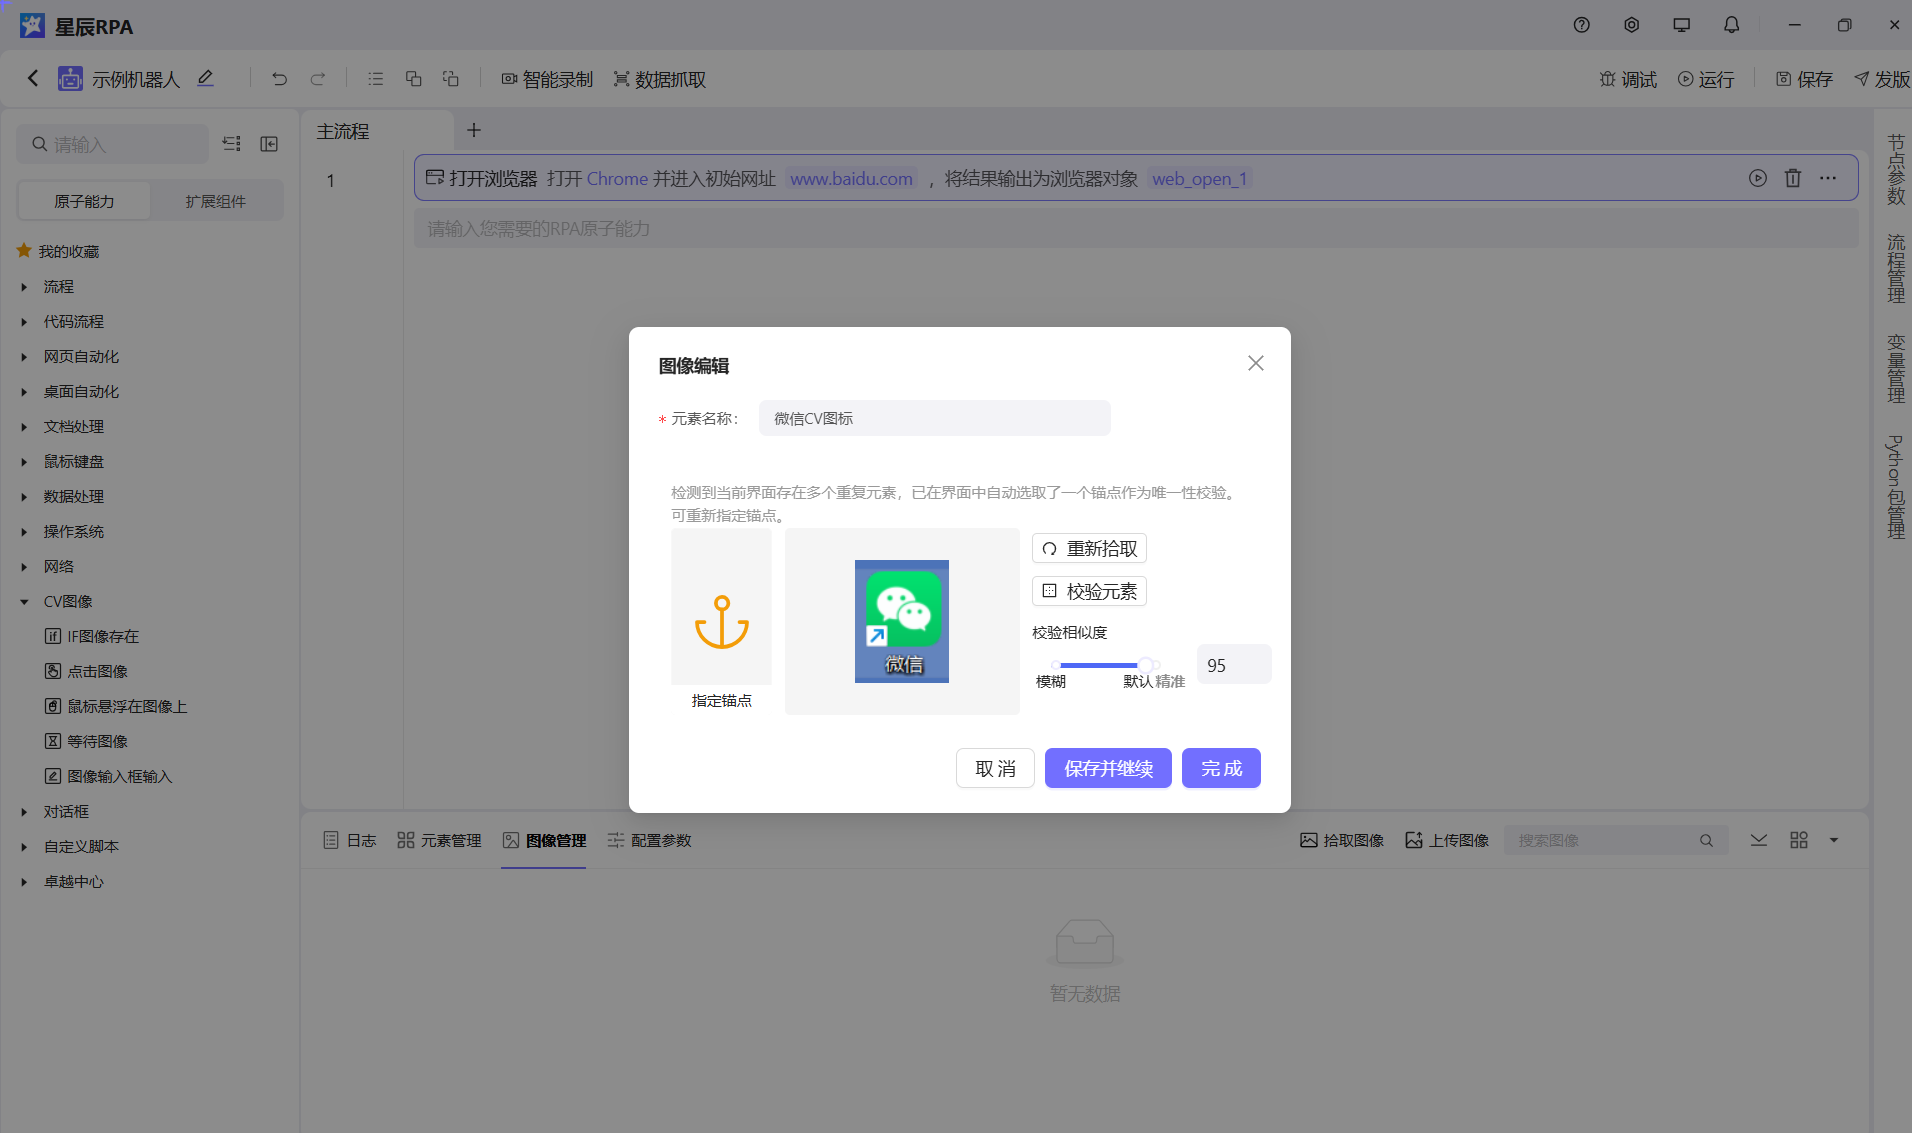Open the 元素管理 tab
The image size is (1912, 1133).
pyautogui.click(x=439, y=840)
